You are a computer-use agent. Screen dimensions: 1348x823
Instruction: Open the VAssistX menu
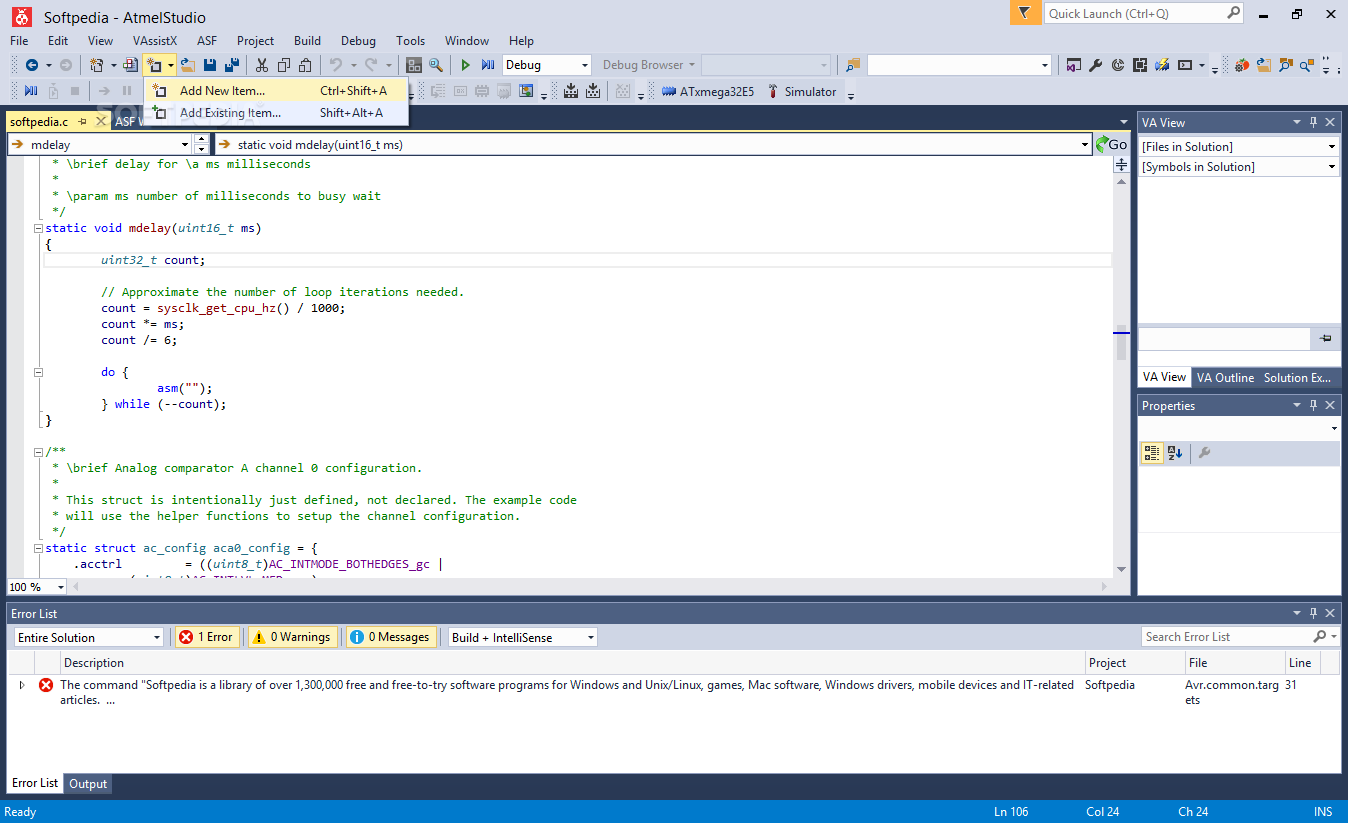click(x=155, y=41)
